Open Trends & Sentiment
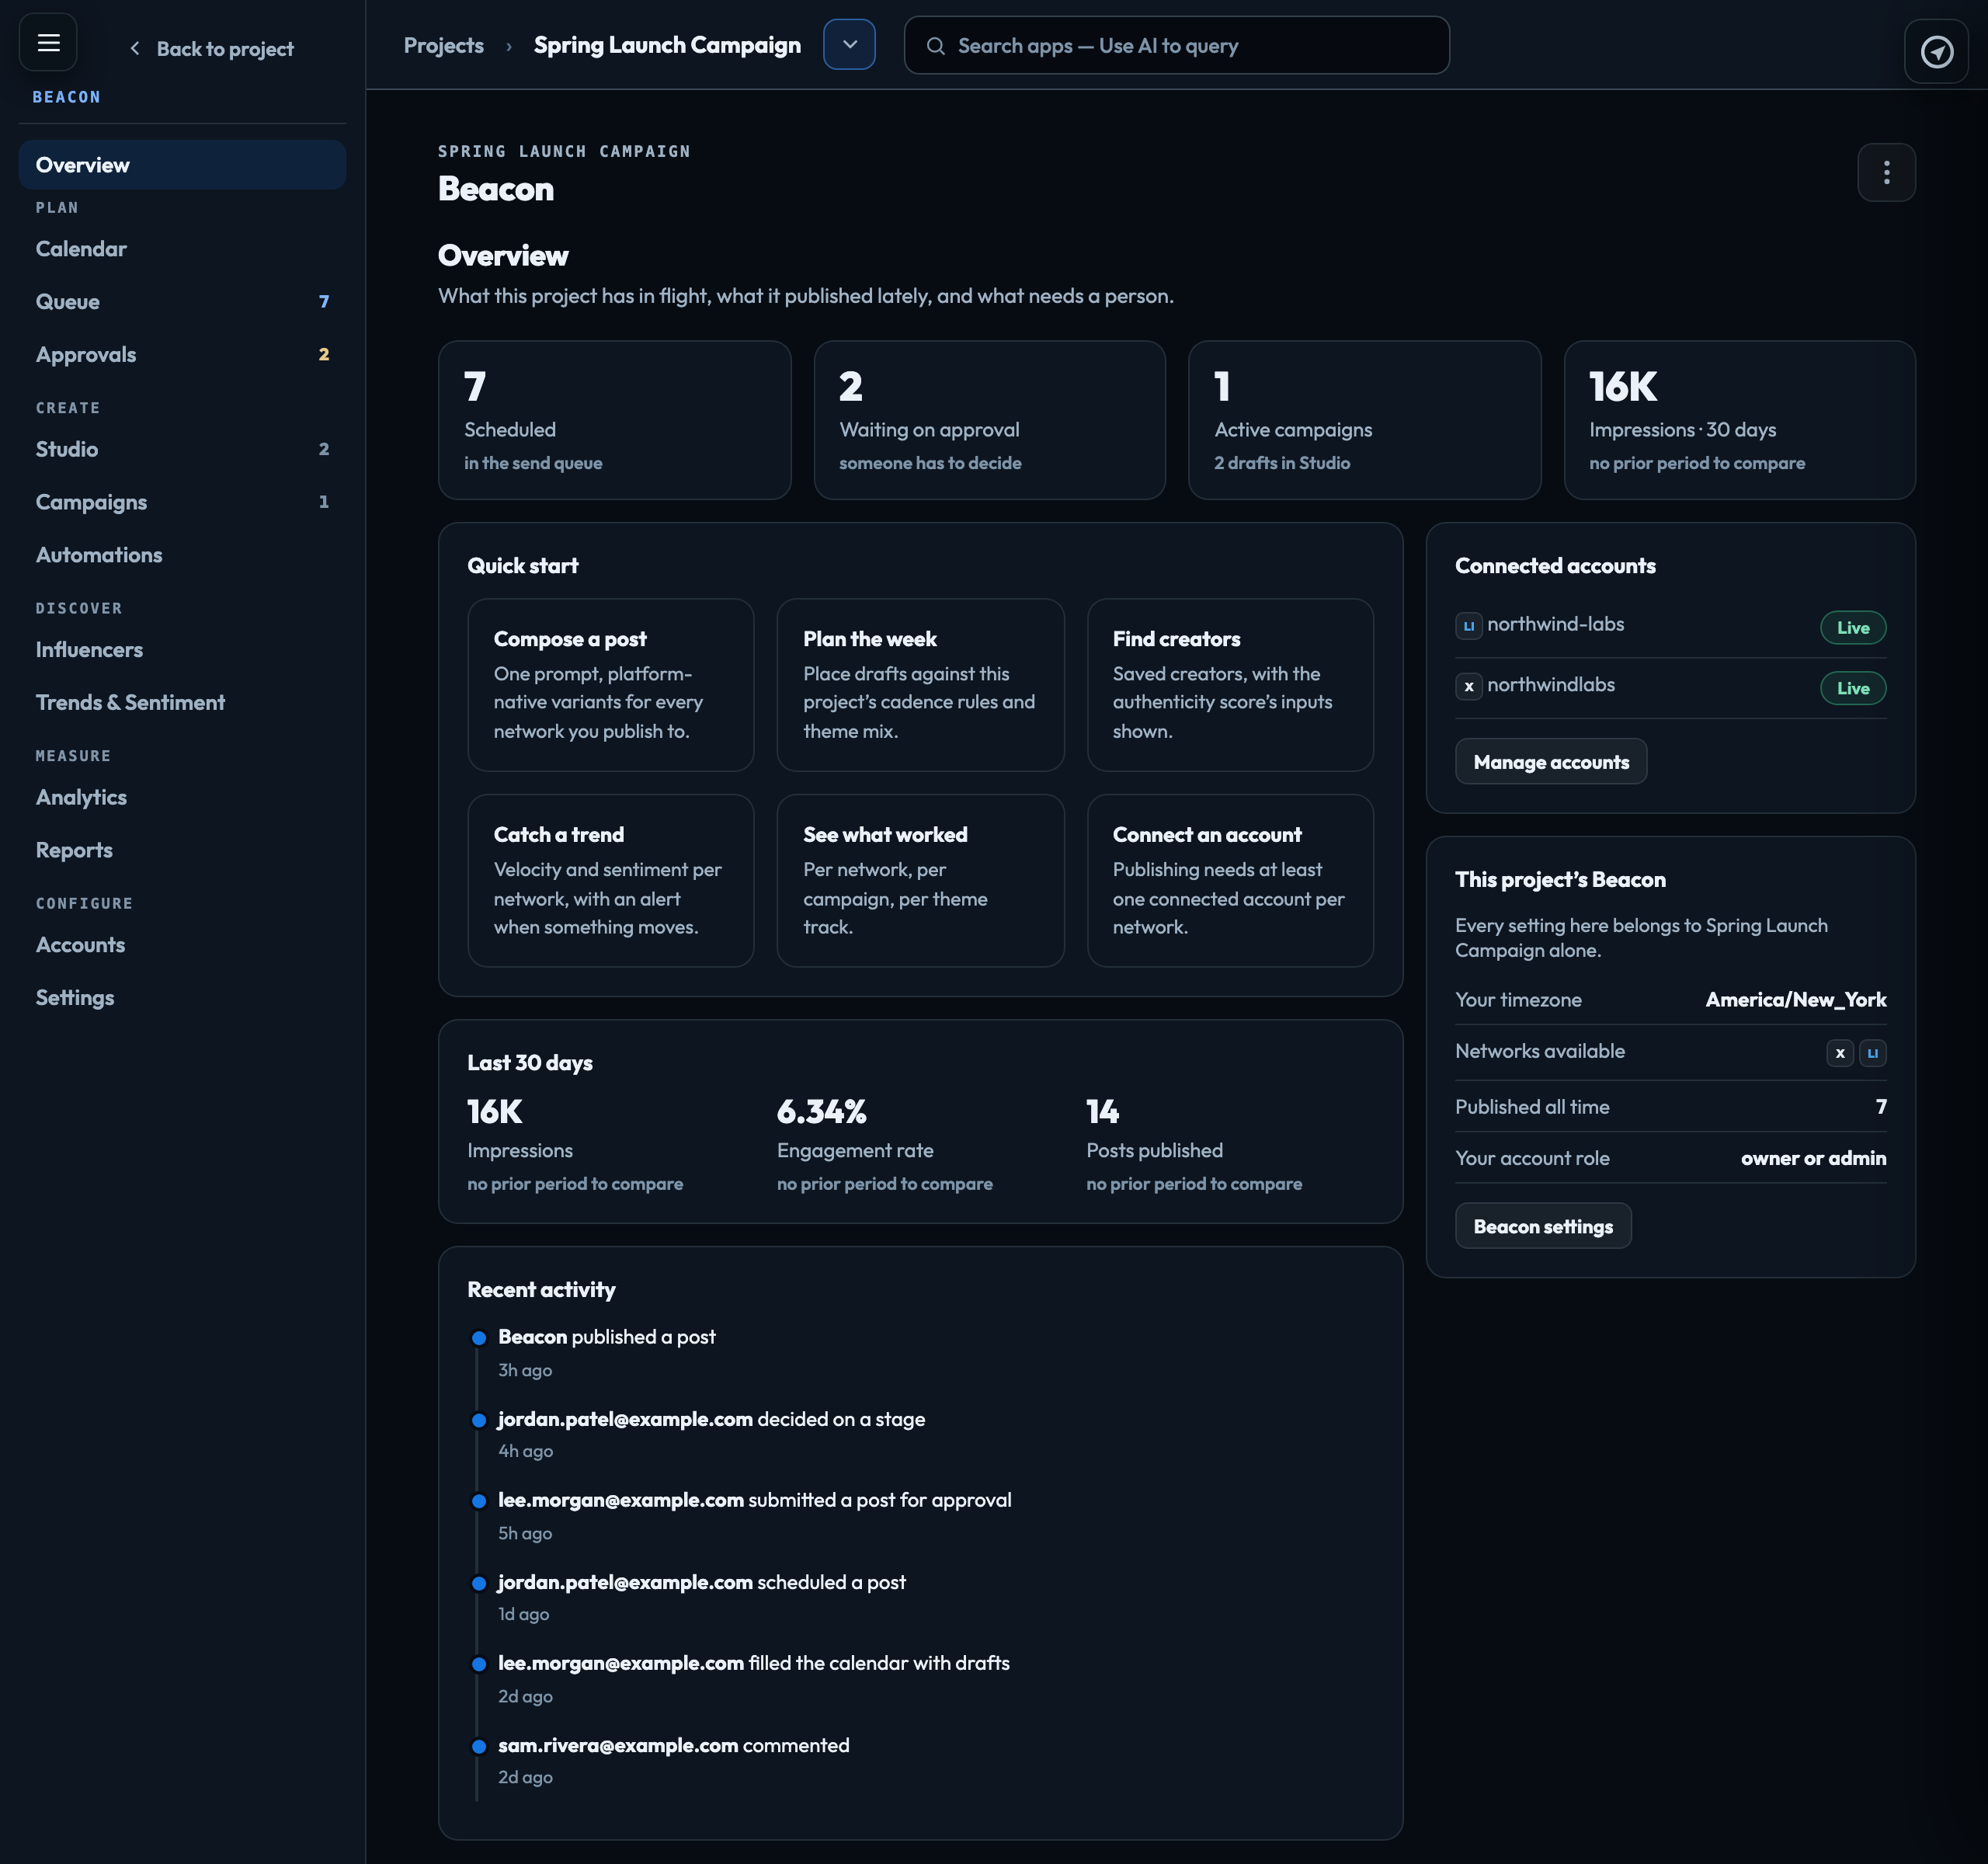The height and width of the screenshot is (1864, 1988). click(x=182, y=702)
